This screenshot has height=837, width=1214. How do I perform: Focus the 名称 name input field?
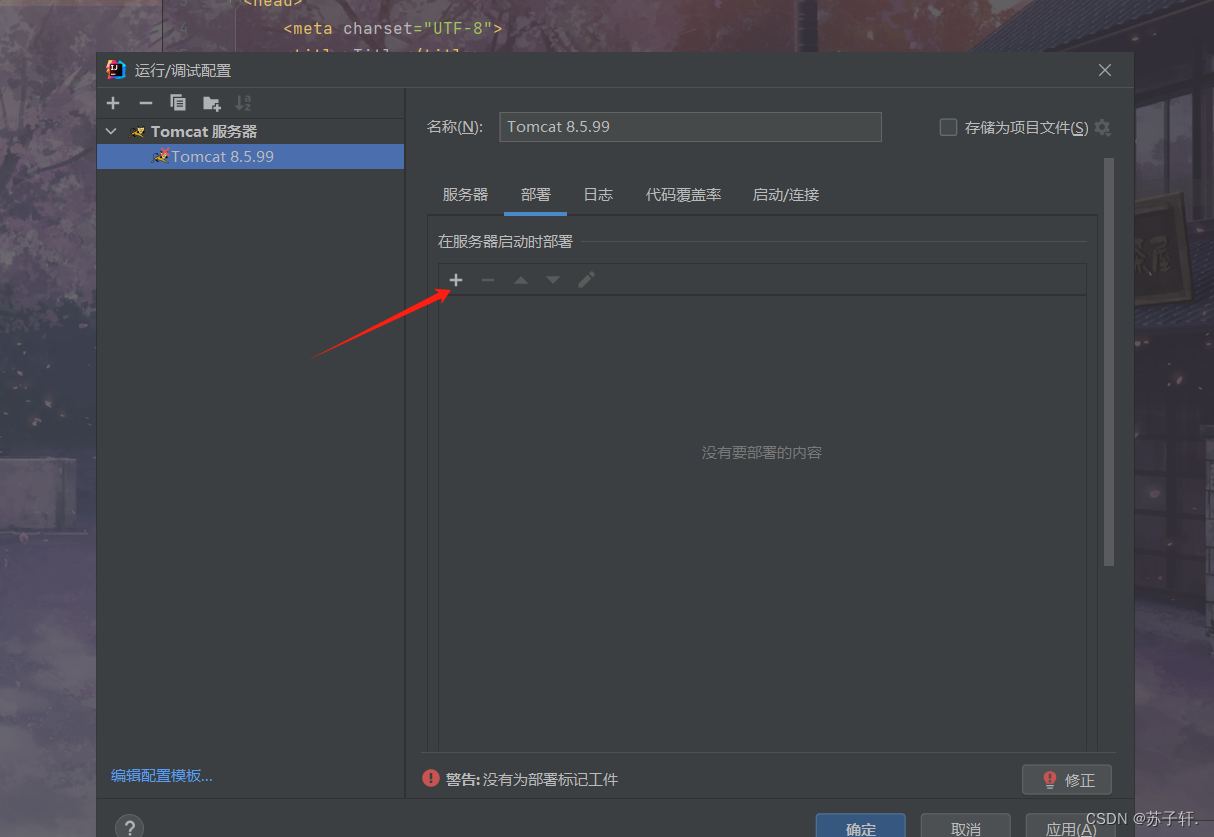click(x=690, y=127)
